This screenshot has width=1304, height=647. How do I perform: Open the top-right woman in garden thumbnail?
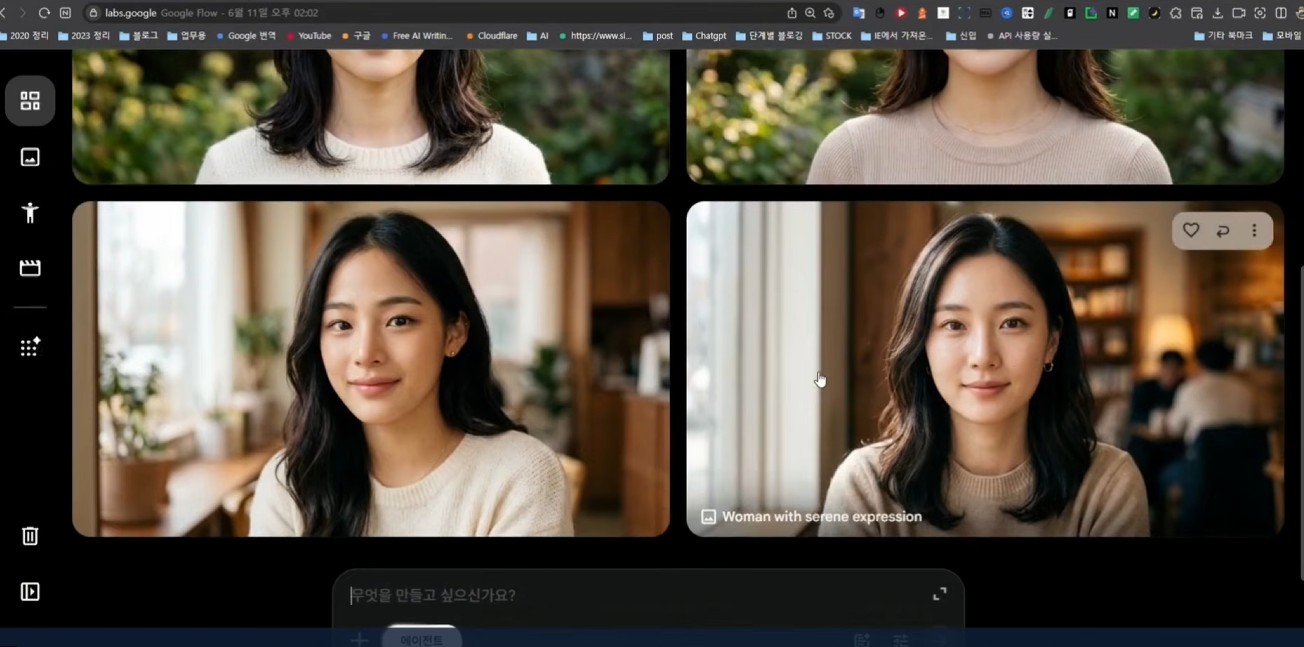[x=985, y=116]
